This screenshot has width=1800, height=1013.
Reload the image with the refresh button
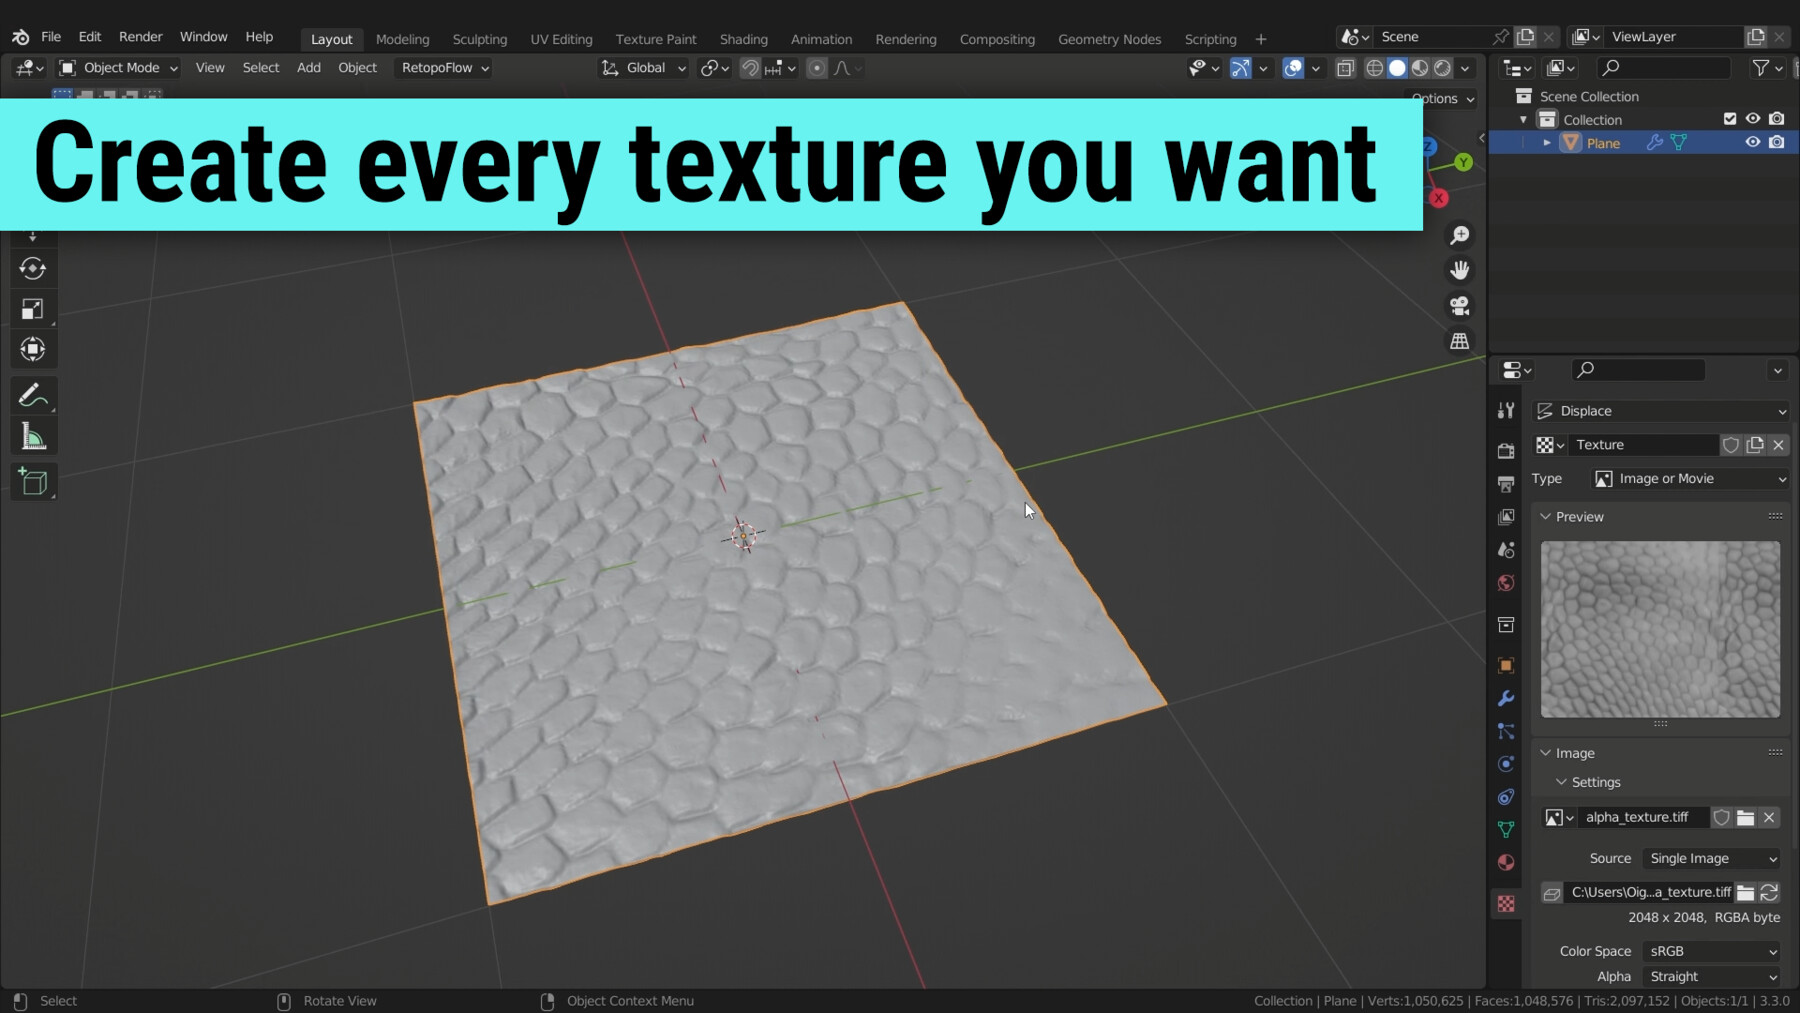tap(1770, 892)
